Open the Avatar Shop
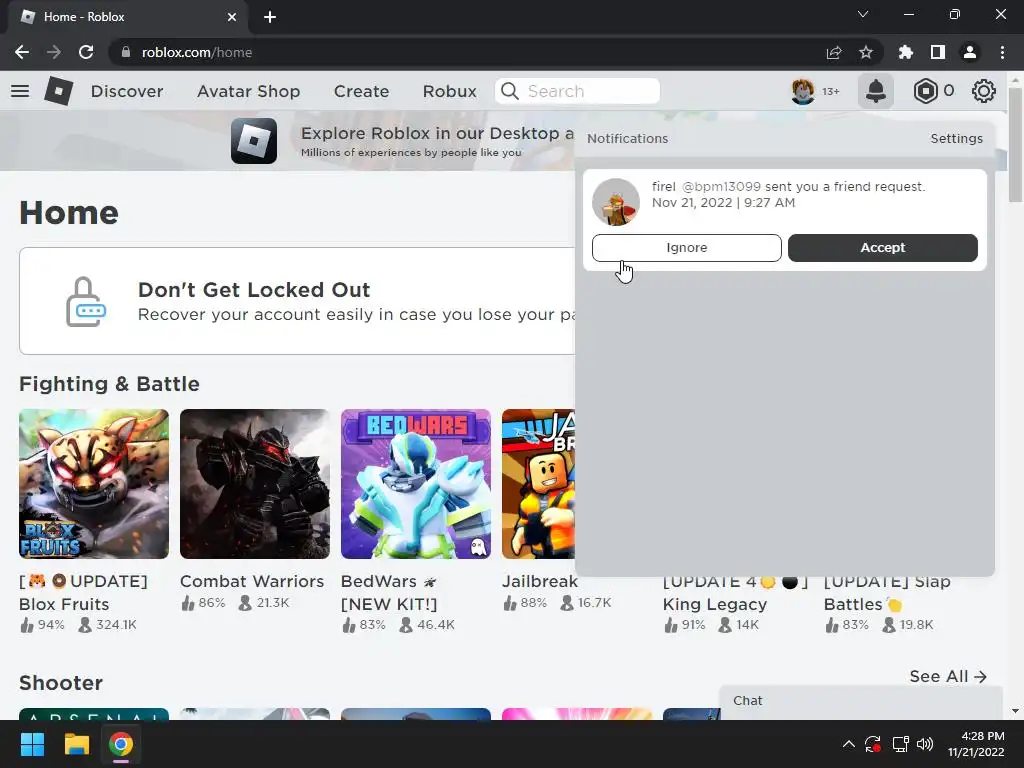The height and width of the screenshot is (768, 1024). click(x=248, y=91)
